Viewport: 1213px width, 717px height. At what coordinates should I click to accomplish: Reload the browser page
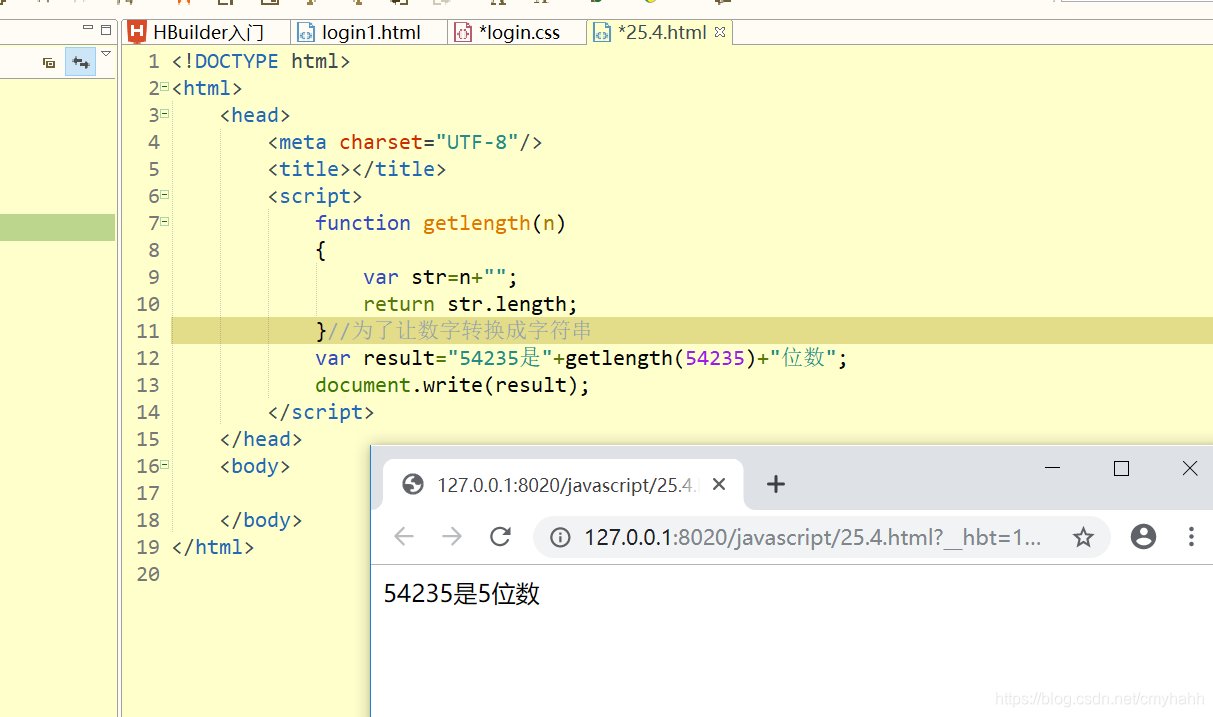[501, 537]
